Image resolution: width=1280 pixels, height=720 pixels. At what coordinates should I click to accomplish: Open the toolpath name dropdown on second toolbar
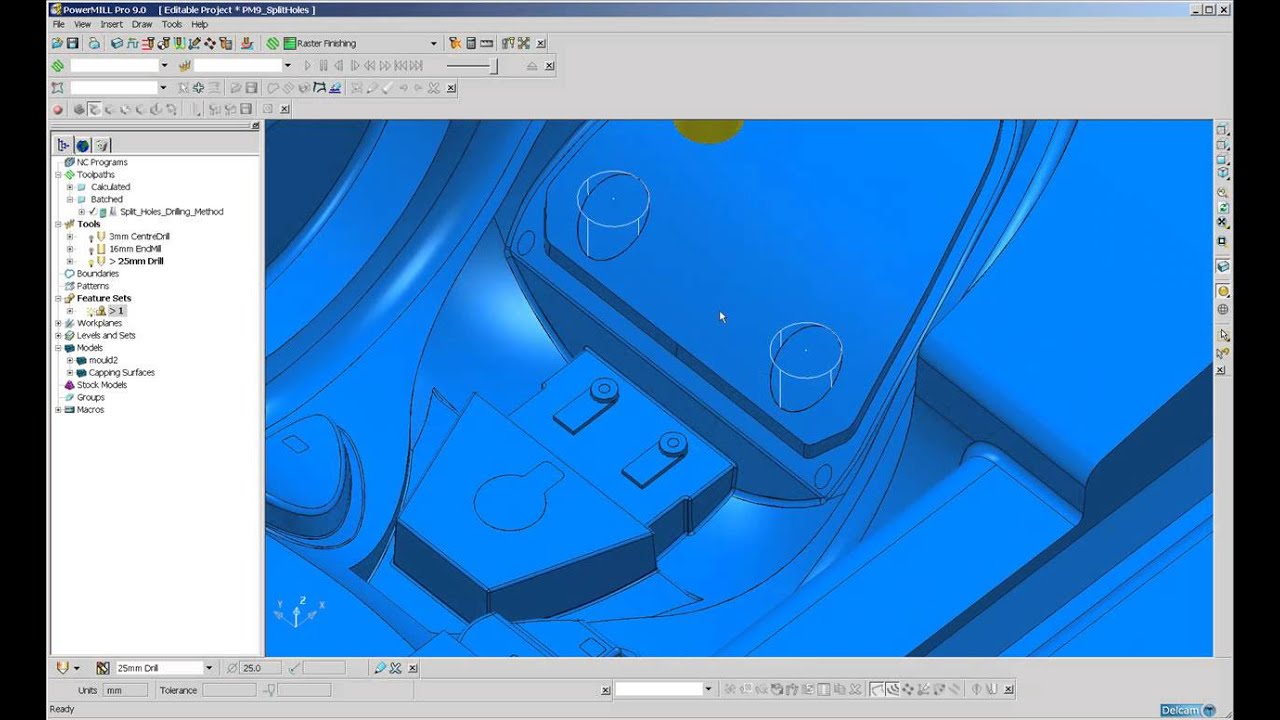165,66
